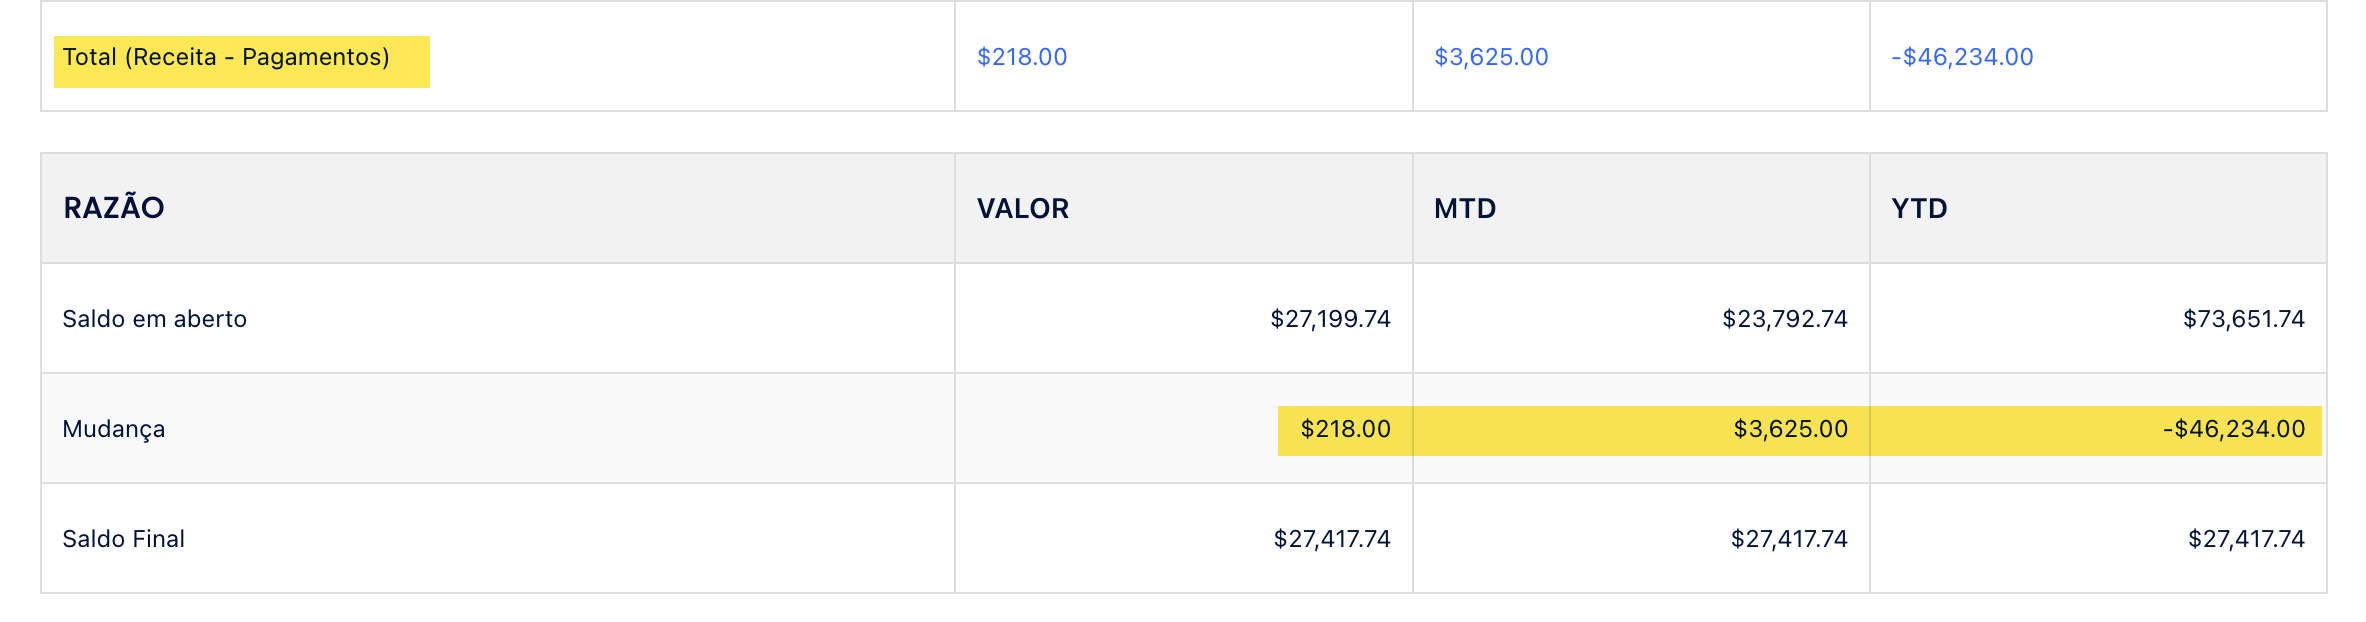Screen dimensions: 2366x622
Task: Click the $73,651.74 YTD opening balance
Action: (2244, 319)
